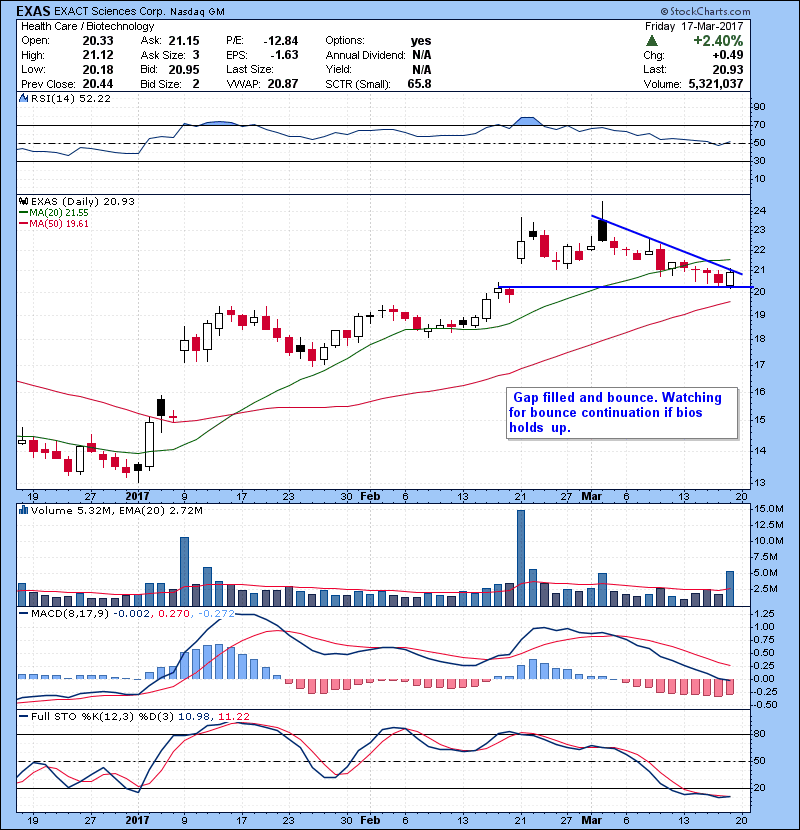Click the last white candlestick near 20.93

tap(730, 279)
